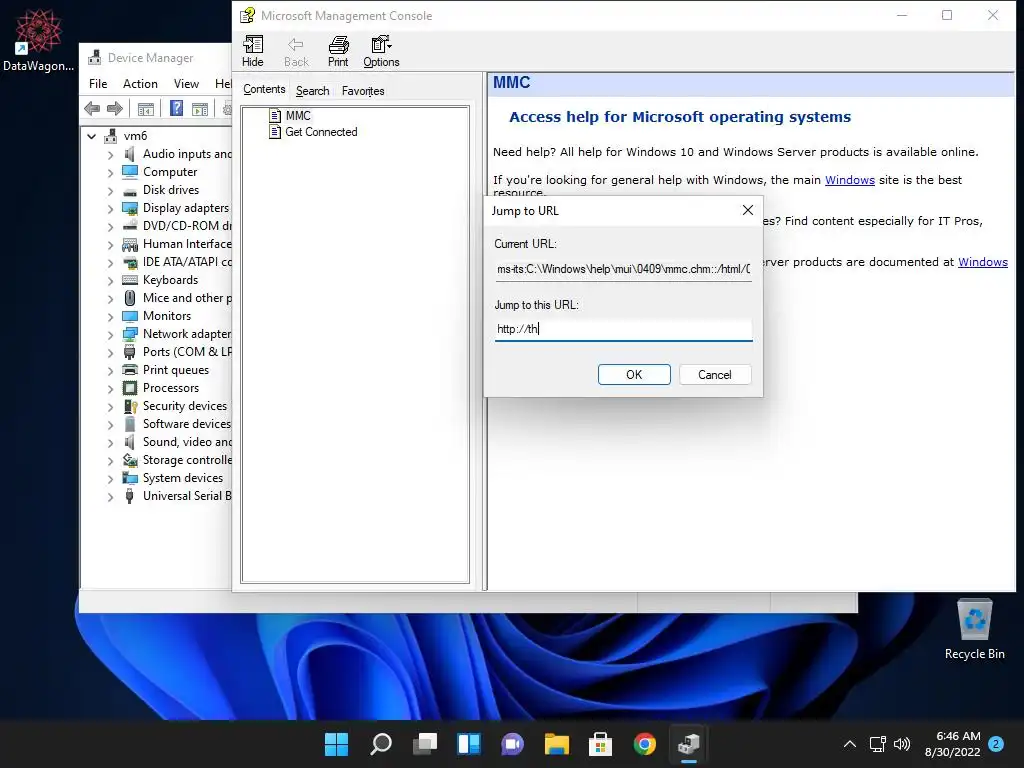1024x768 pixels.
Task: Open Task View from taskbar
Action: (424, 744)
